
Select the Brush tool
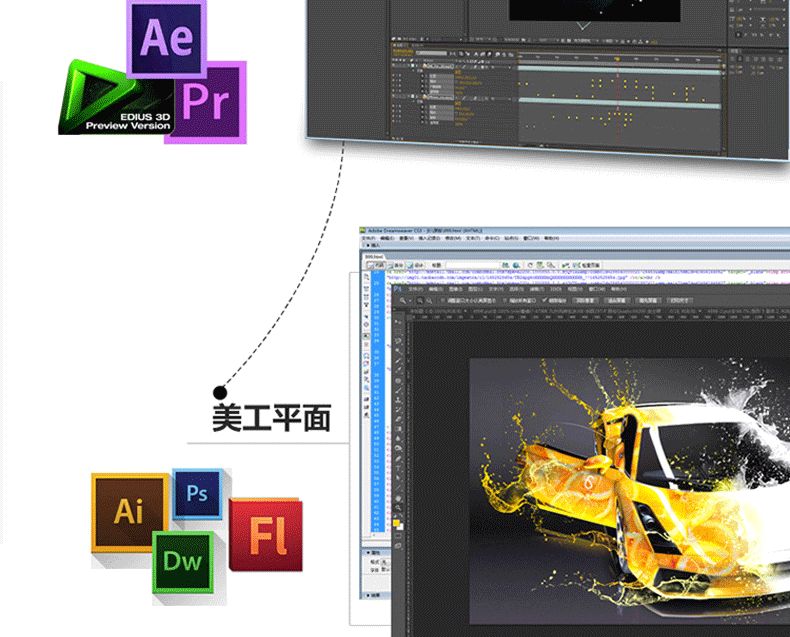(398, 390)
